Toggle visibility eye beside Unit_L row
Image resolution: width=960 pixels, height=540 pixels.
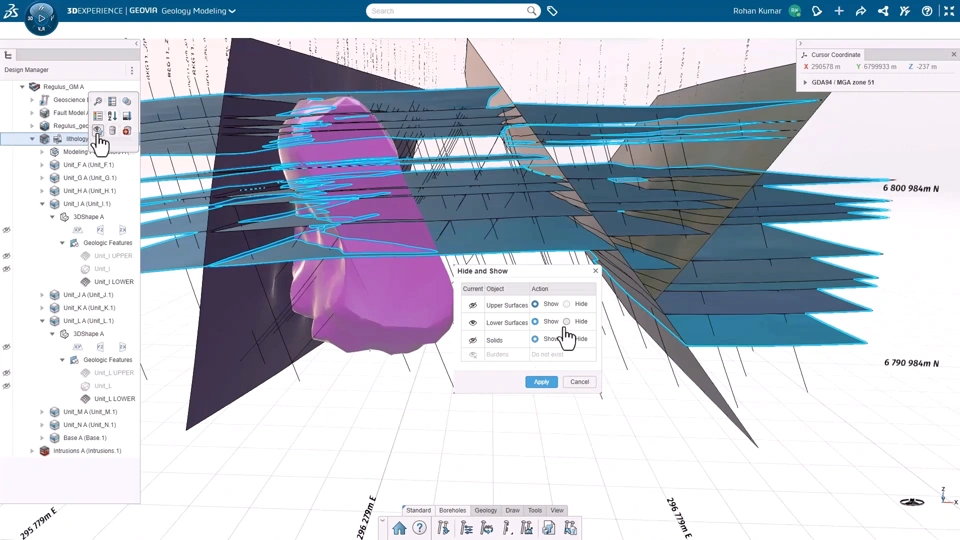pyautogui.click(x=7, y=386)
